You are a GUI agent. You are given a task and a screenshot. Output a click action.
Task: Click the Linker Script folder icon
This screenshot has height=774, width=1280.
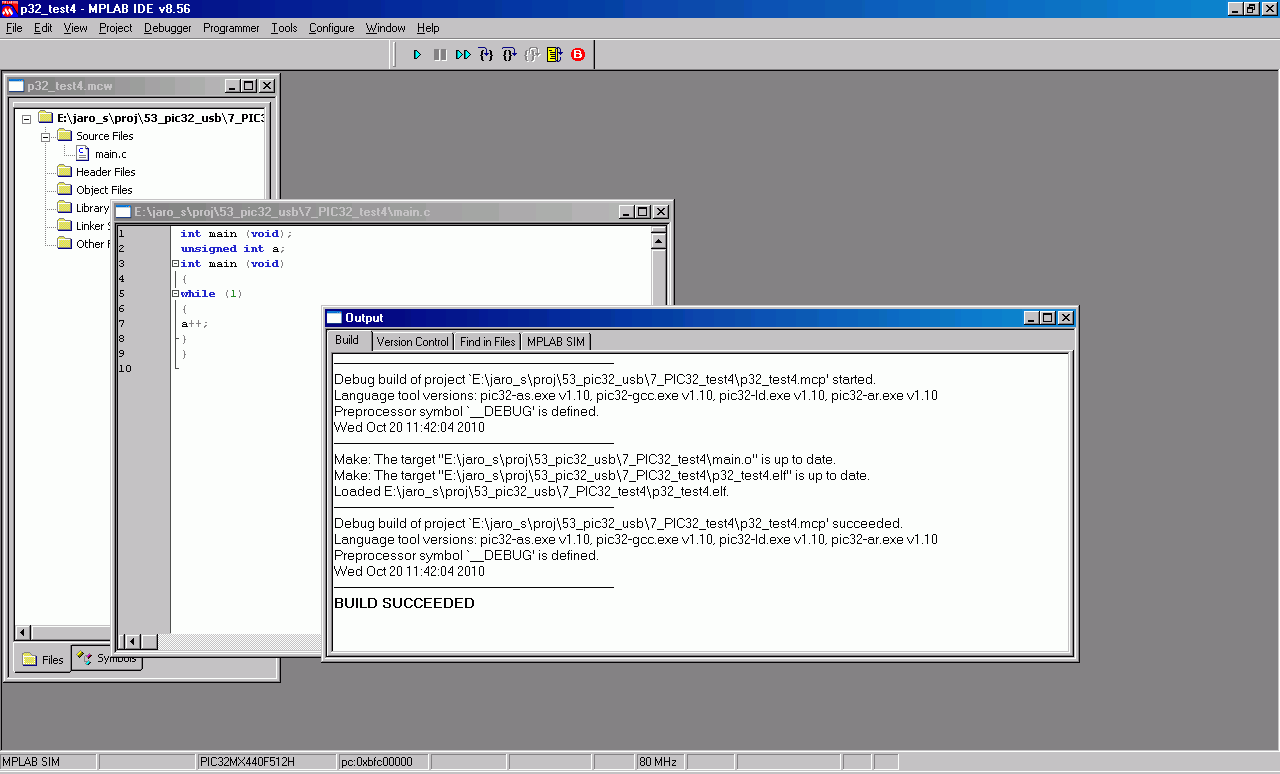tap(65, 226)
